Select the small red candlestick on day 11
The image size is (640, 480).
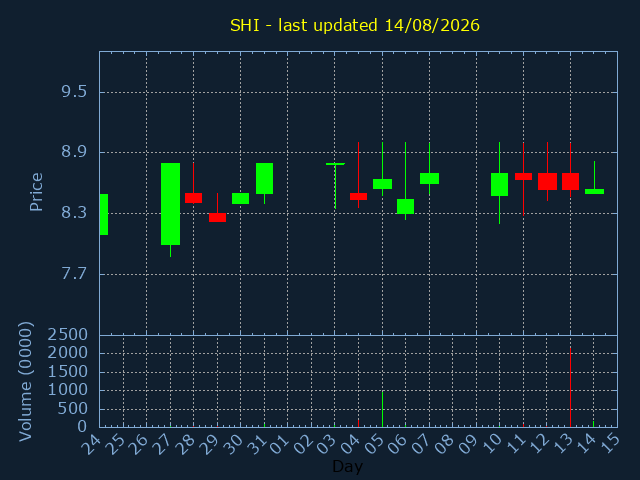[x=523, y=176]
